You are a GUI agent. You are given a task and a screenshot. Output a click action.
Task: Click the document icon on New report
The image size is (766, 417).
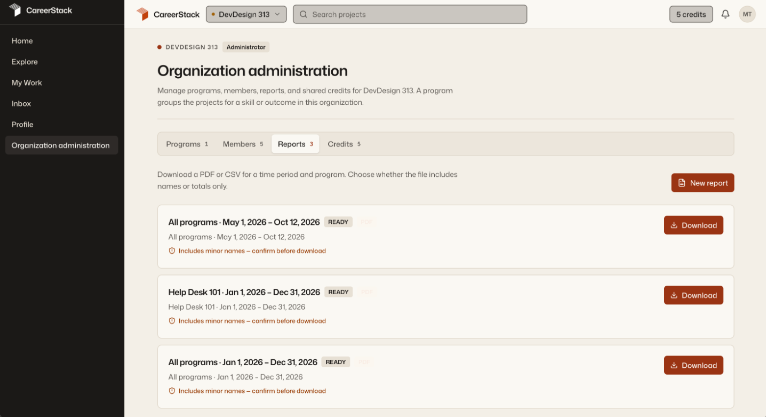[x=681, y=183]
